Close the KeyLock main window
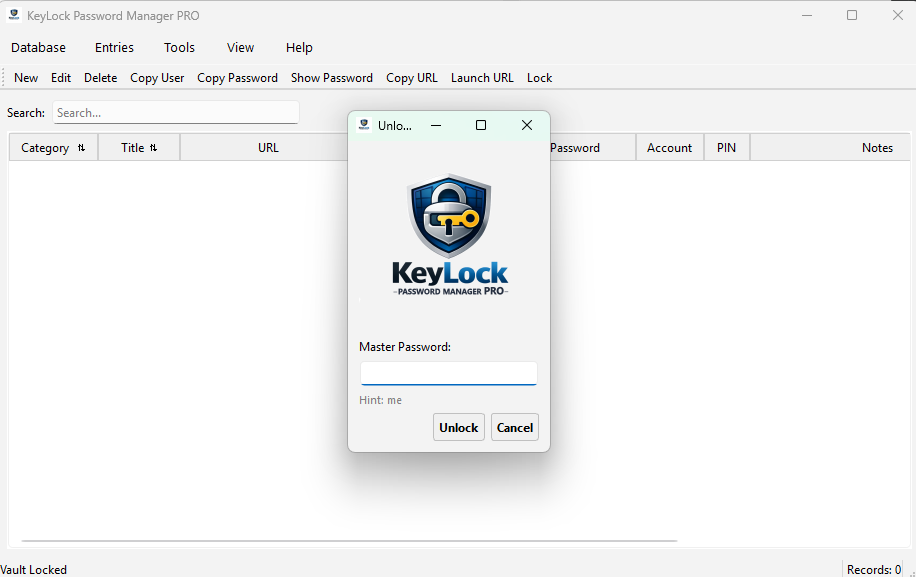The height and width of the screenshot is (577, 916). [898, 15]
